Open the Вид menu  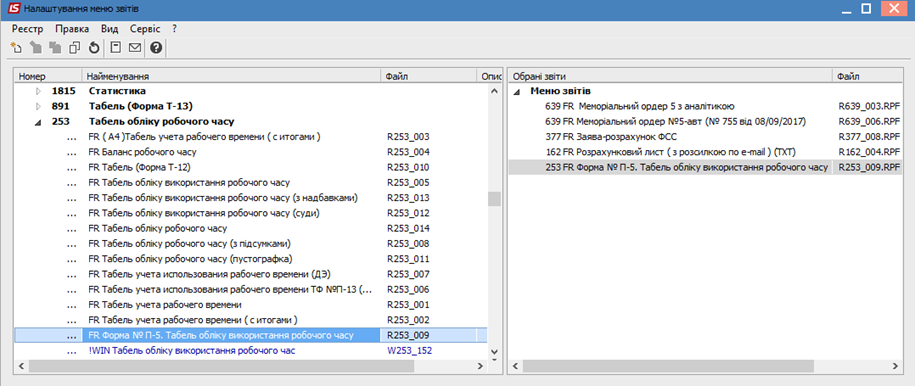coord(109,29)
